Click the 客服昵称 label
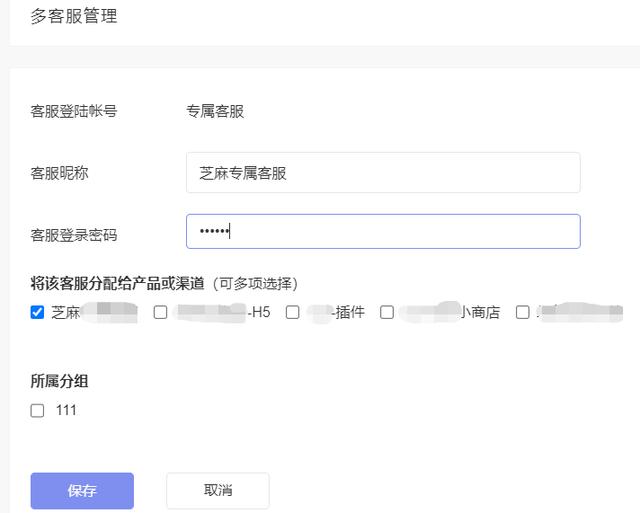Screen dimensions: 640x513 60,173
